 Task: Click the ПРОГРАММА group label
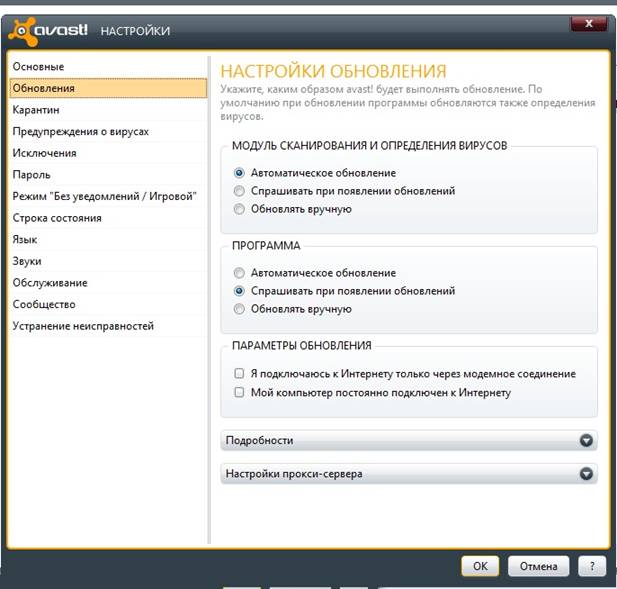point(266,246)
